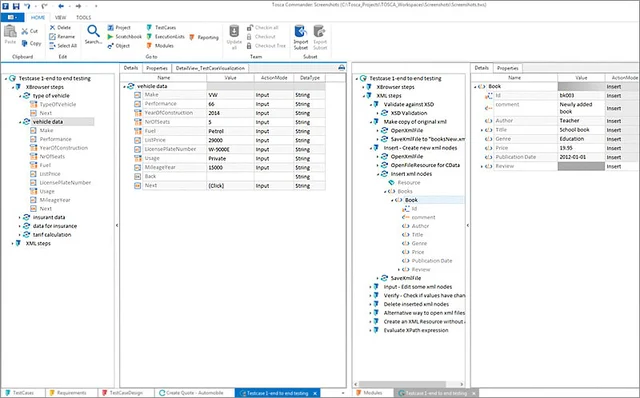Select 'Evaluate XPath expression' folder

[x=416, y=330]
